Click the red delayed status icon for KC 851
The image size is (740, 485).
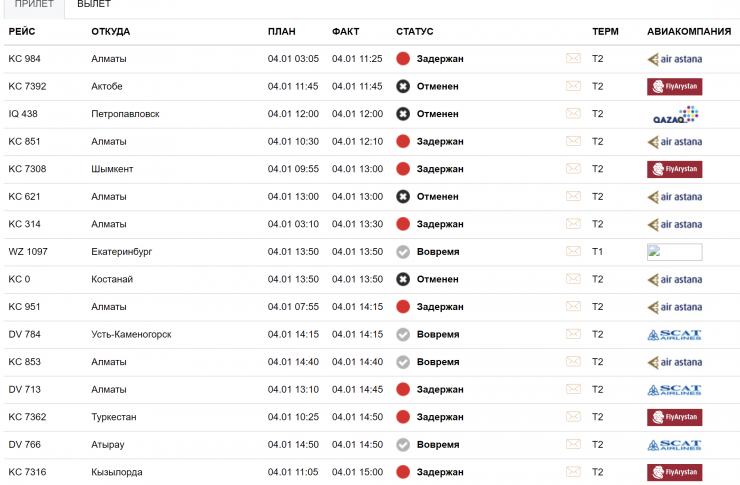point(403,141)
